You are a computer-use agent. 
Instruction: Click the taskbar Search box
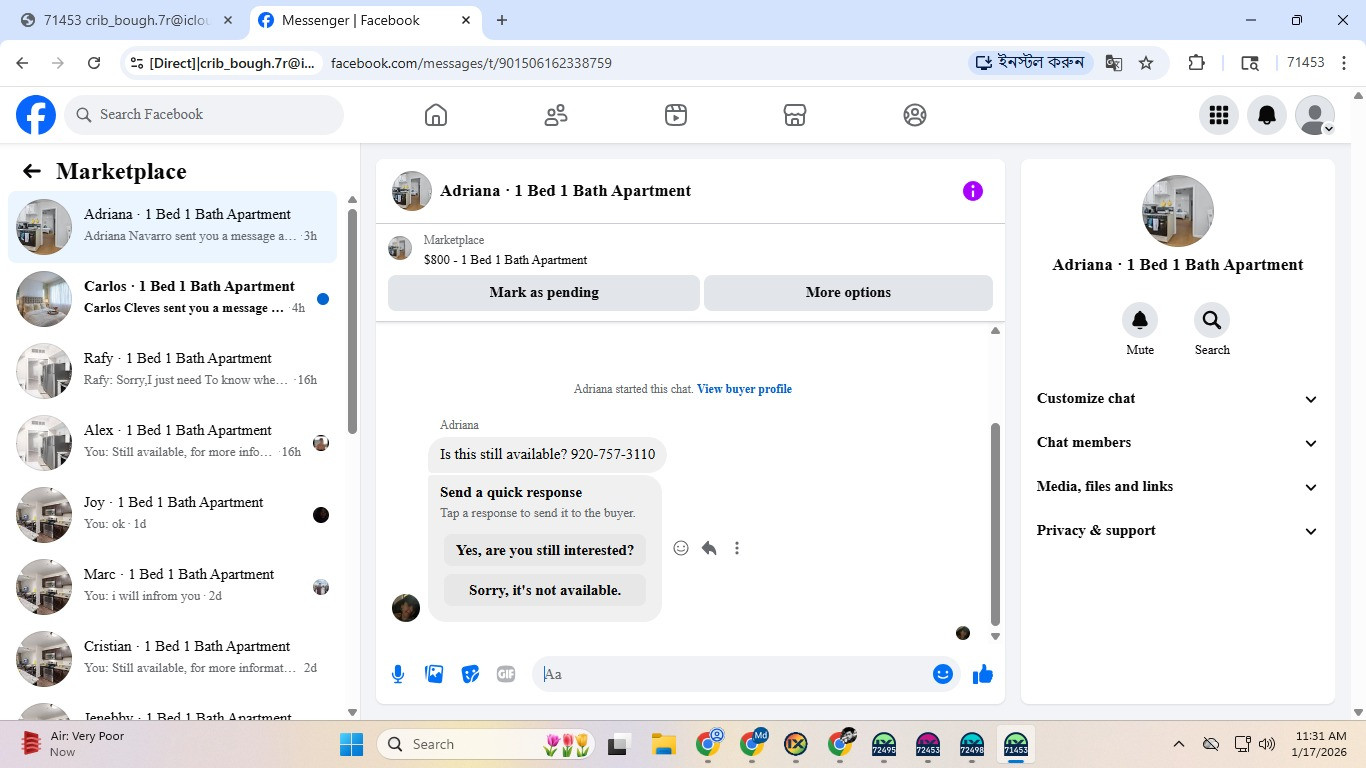click(x=487, y=744)
